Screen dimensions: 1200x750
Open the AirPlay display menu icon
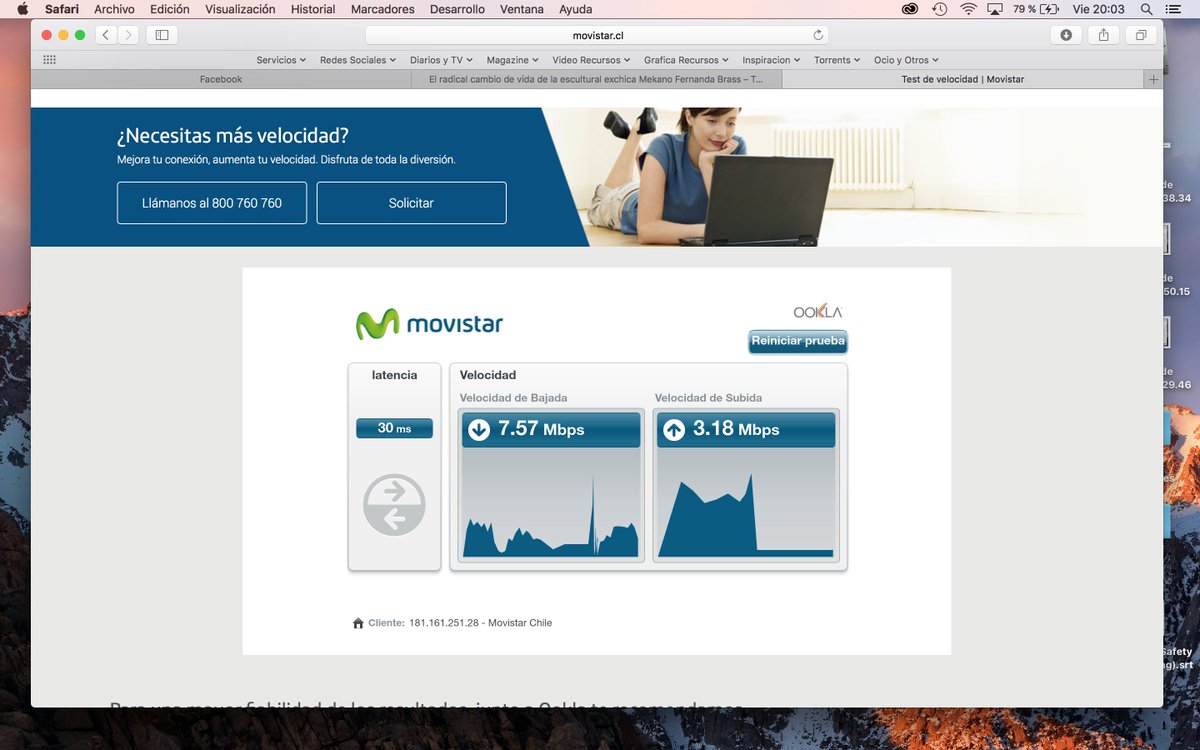click(x=995, y=9)
